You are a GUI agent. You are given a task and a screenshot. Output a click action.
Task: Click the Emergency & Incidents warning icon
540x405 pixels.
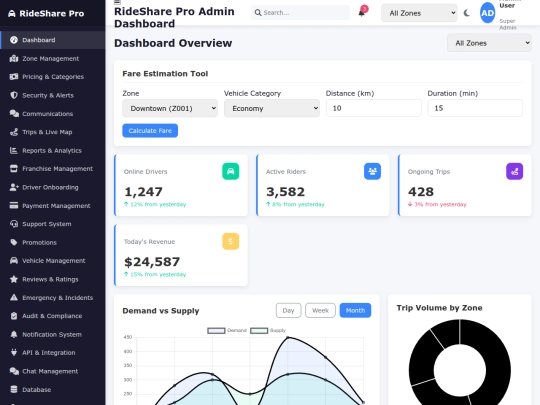[14, 298]
